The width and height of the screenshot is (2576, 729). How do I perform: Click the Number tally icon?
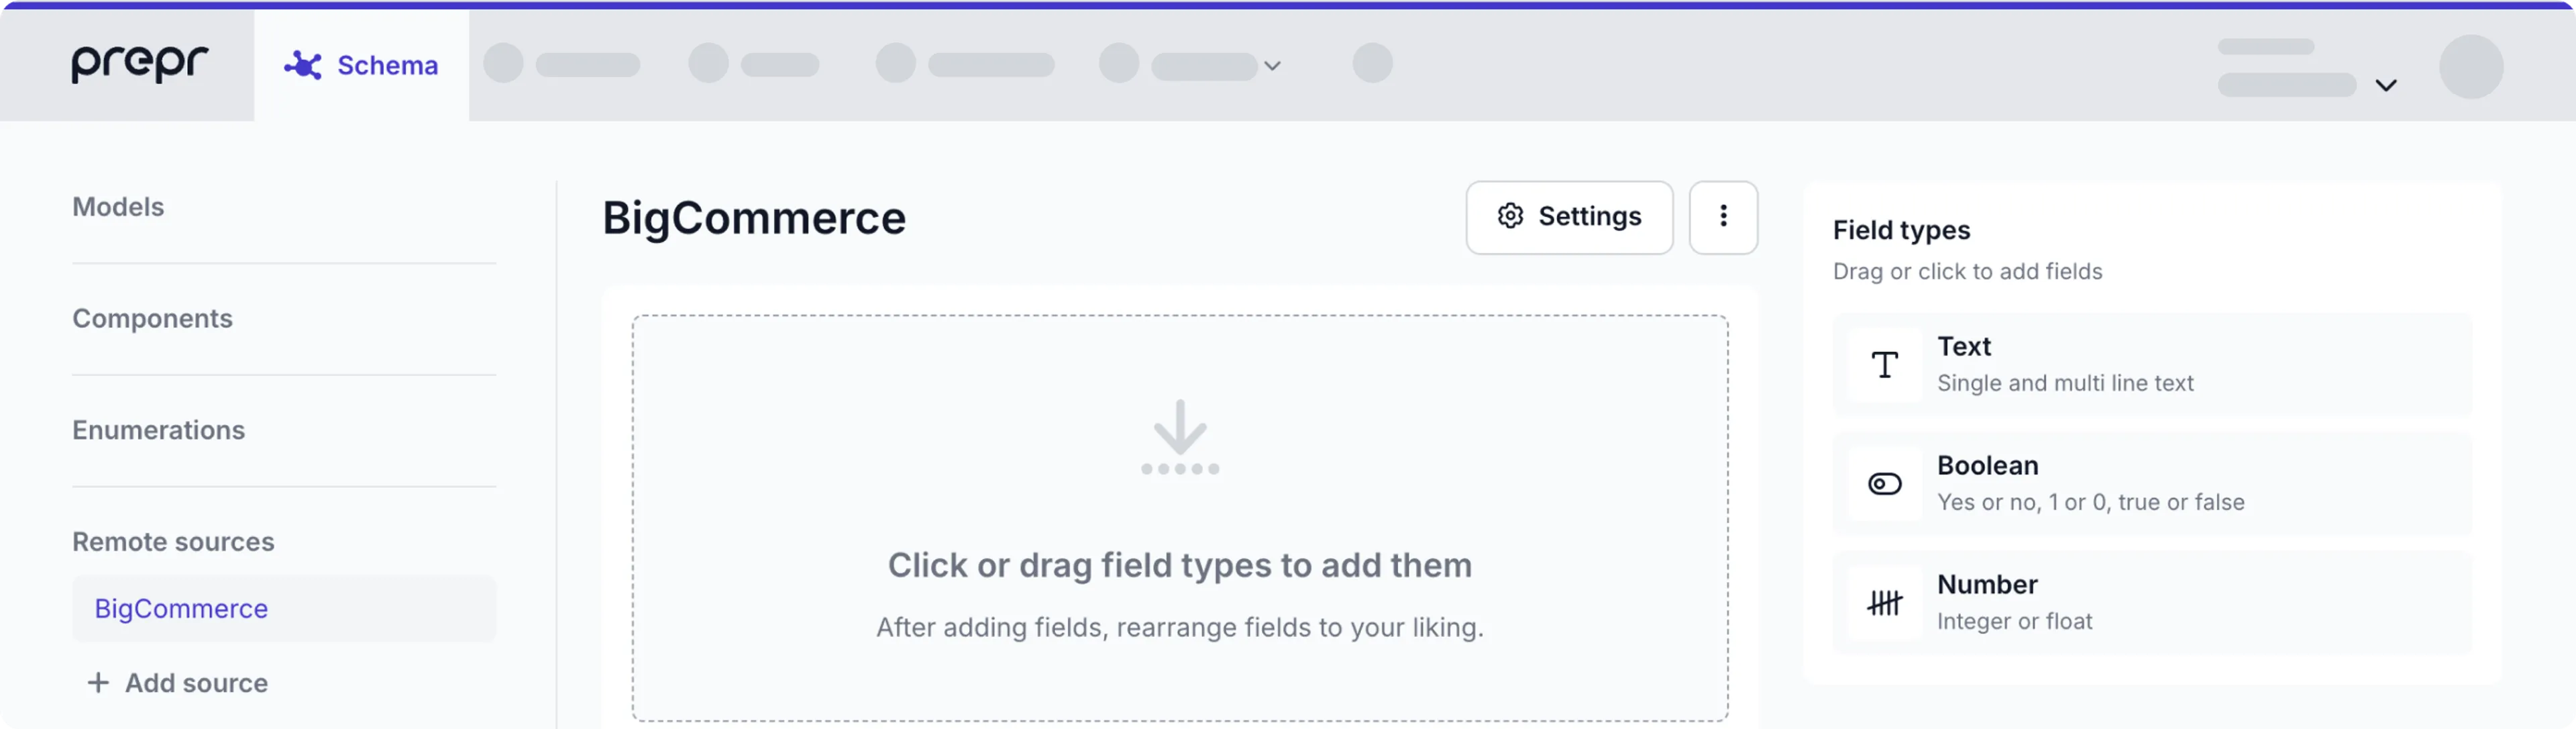point(1884,603)
